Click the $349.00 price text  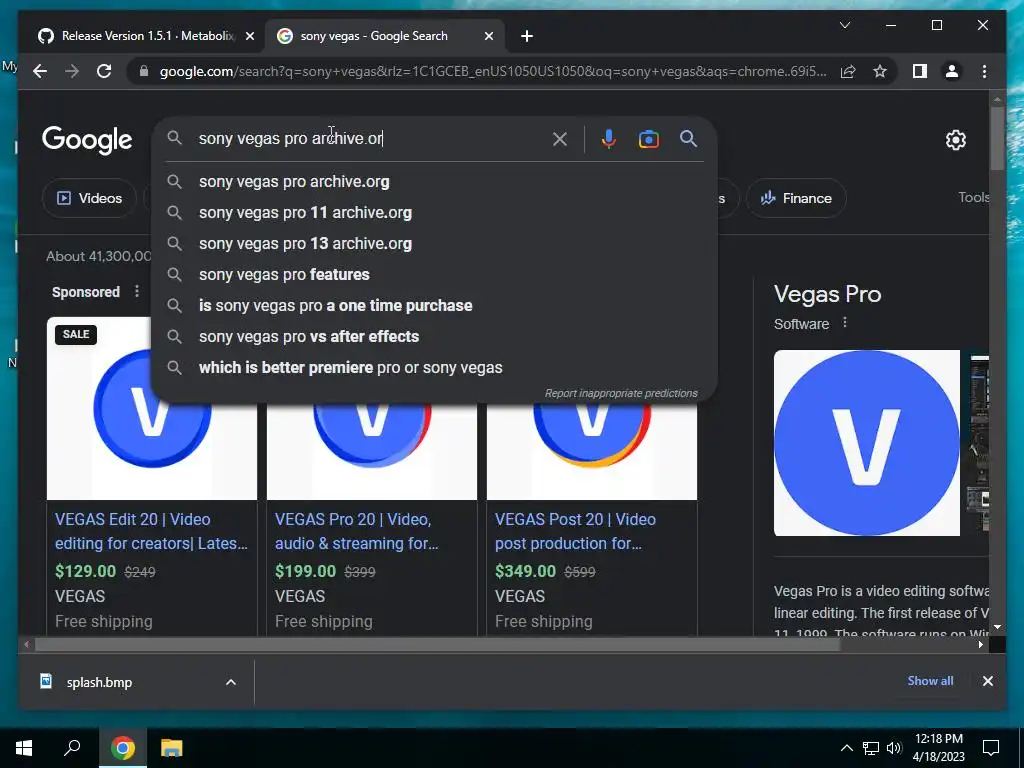(525, 571)
